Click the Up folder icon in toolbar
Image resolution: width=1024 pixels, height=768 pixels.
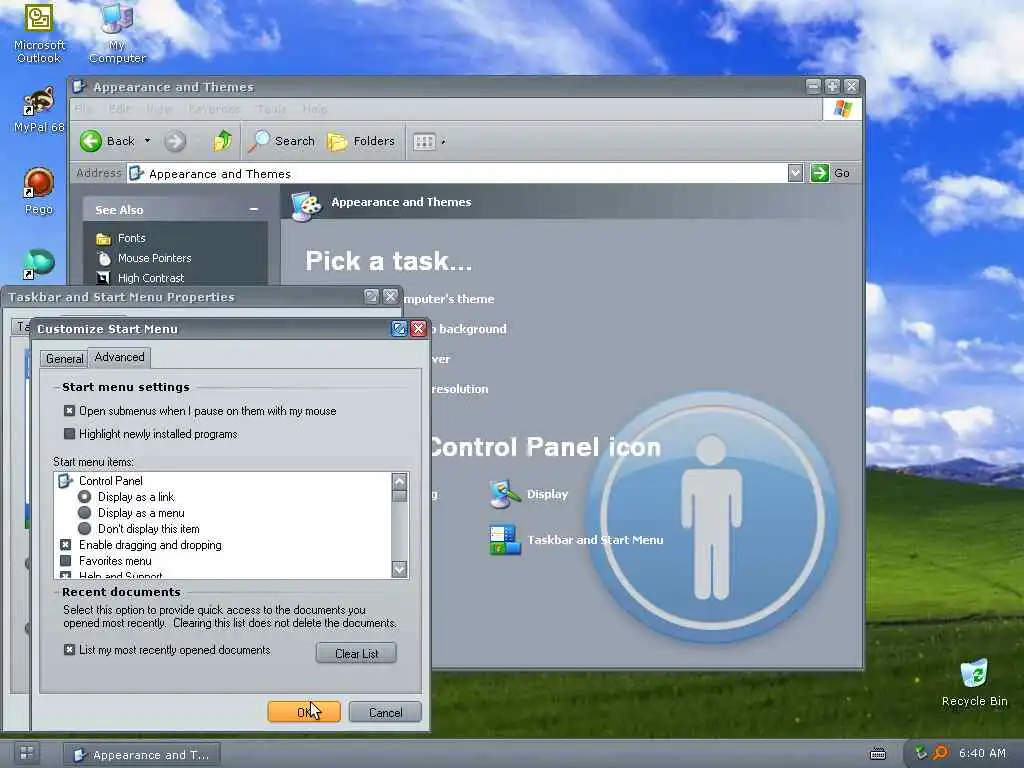(x=222, y=140)
